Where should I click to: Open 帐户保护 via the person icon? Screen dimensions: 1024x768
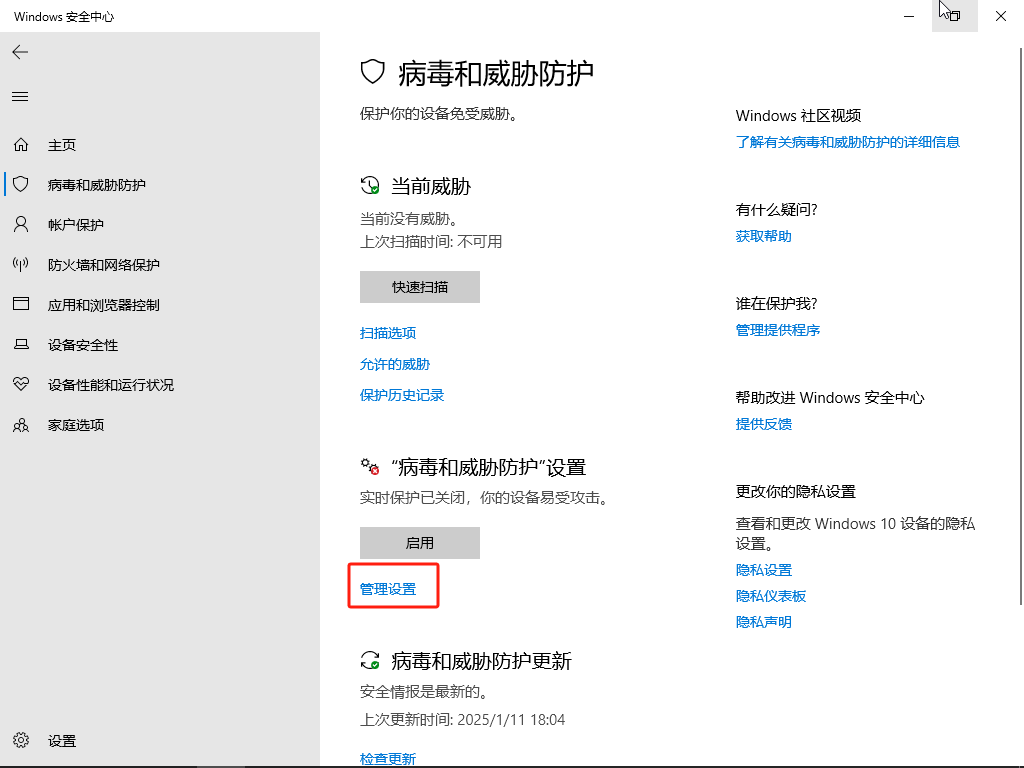click(x=20, y=224)
